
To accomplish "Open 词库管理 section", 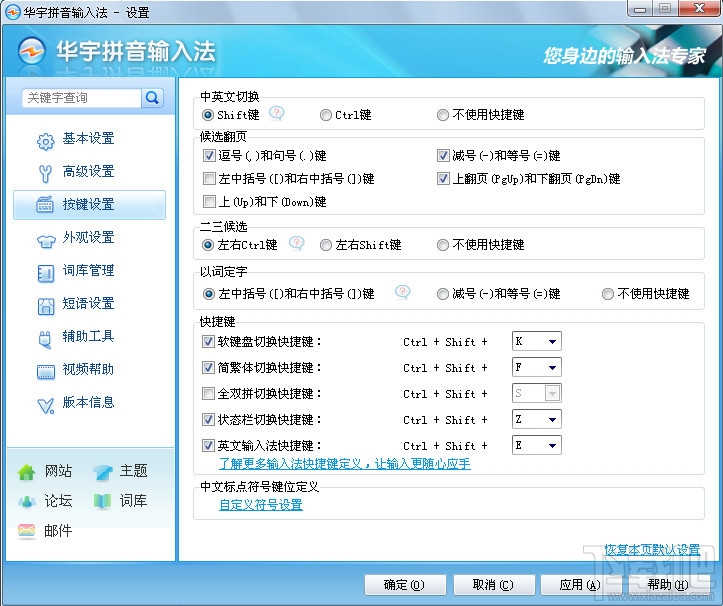I will (89, 271).
